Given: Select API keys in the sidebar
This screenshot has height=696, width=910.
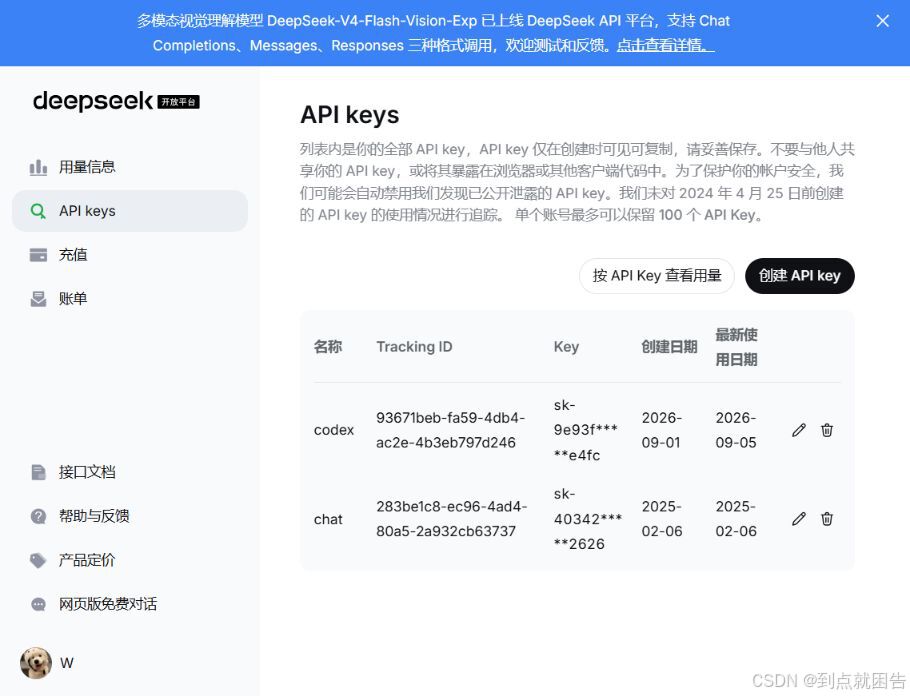Looking at the screenshot, I should (130, 211).
